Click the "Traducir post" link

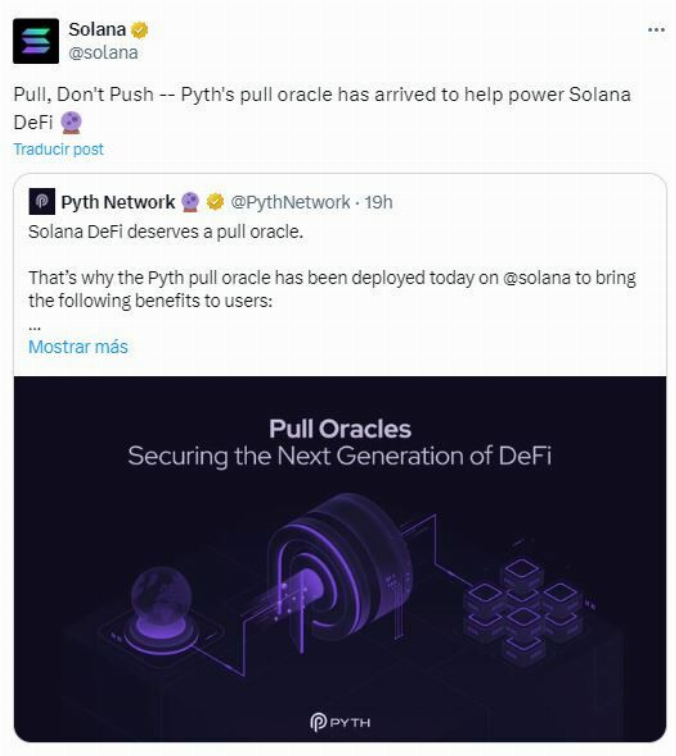click(x=58, y=149)
